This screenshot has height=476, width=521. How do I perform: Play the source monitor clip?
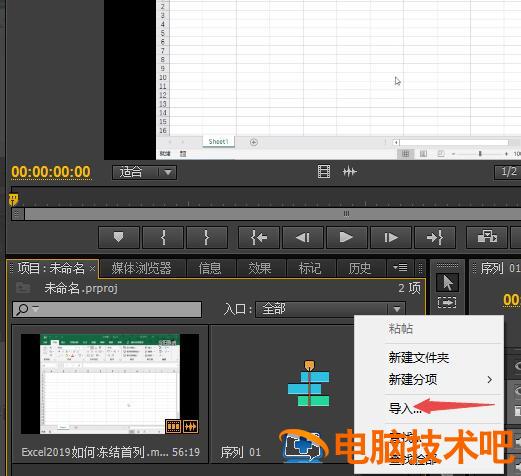coord(347,237)
